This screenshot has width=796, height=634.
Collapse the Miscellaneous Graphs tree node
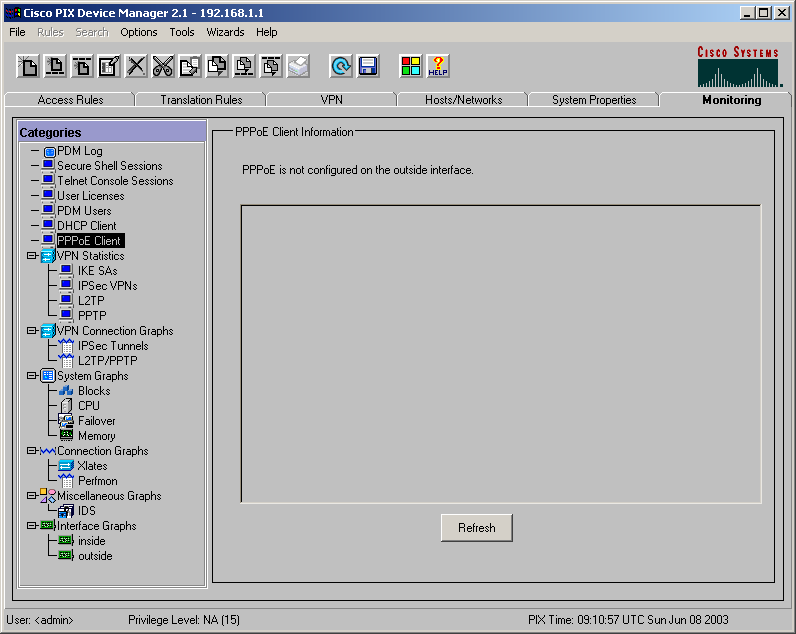coord(31,495)
